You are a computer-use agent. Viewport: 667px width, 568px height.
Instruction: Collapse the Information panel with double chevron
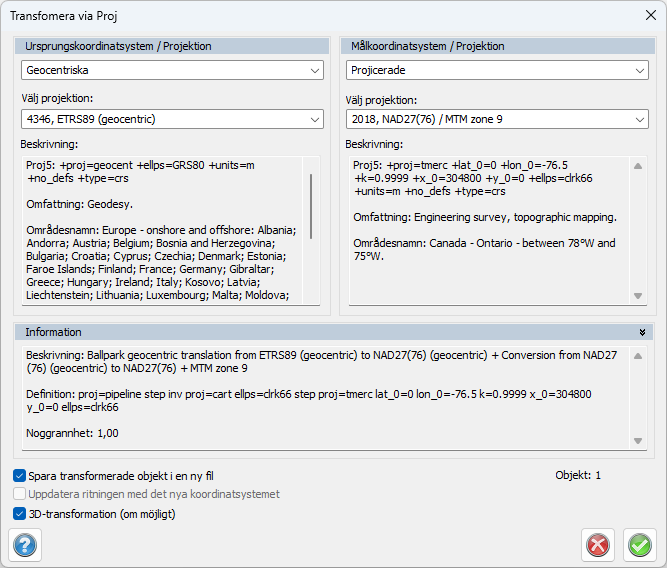pyautogui.click(x=643, y=332)
